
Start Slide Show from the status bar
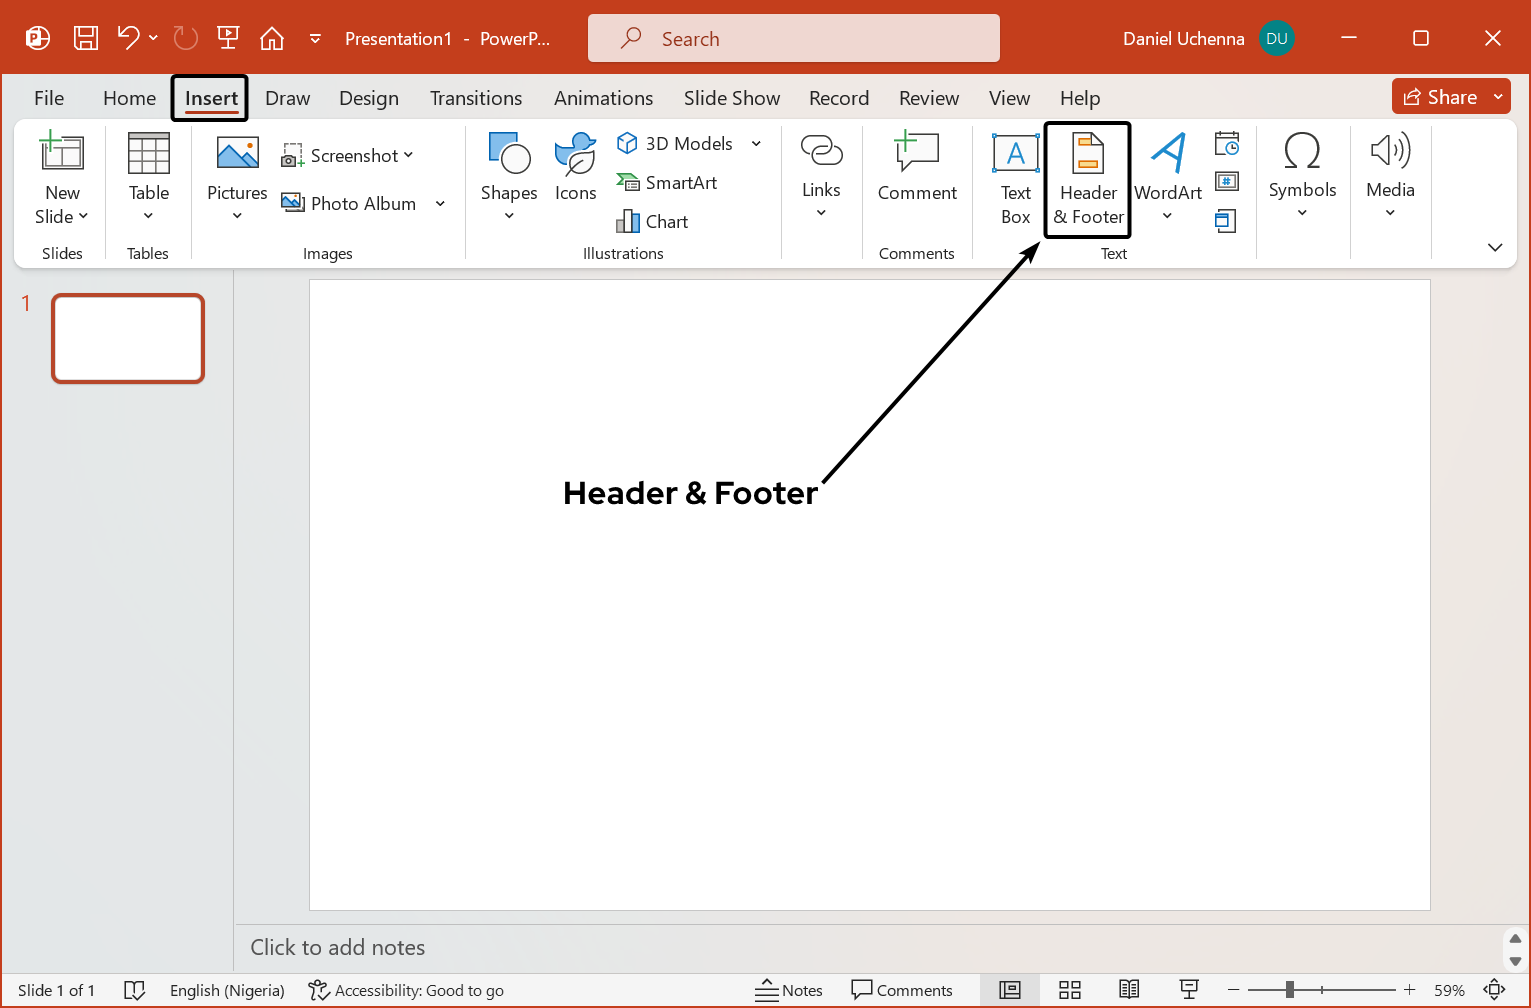[x=1189, y=990]
